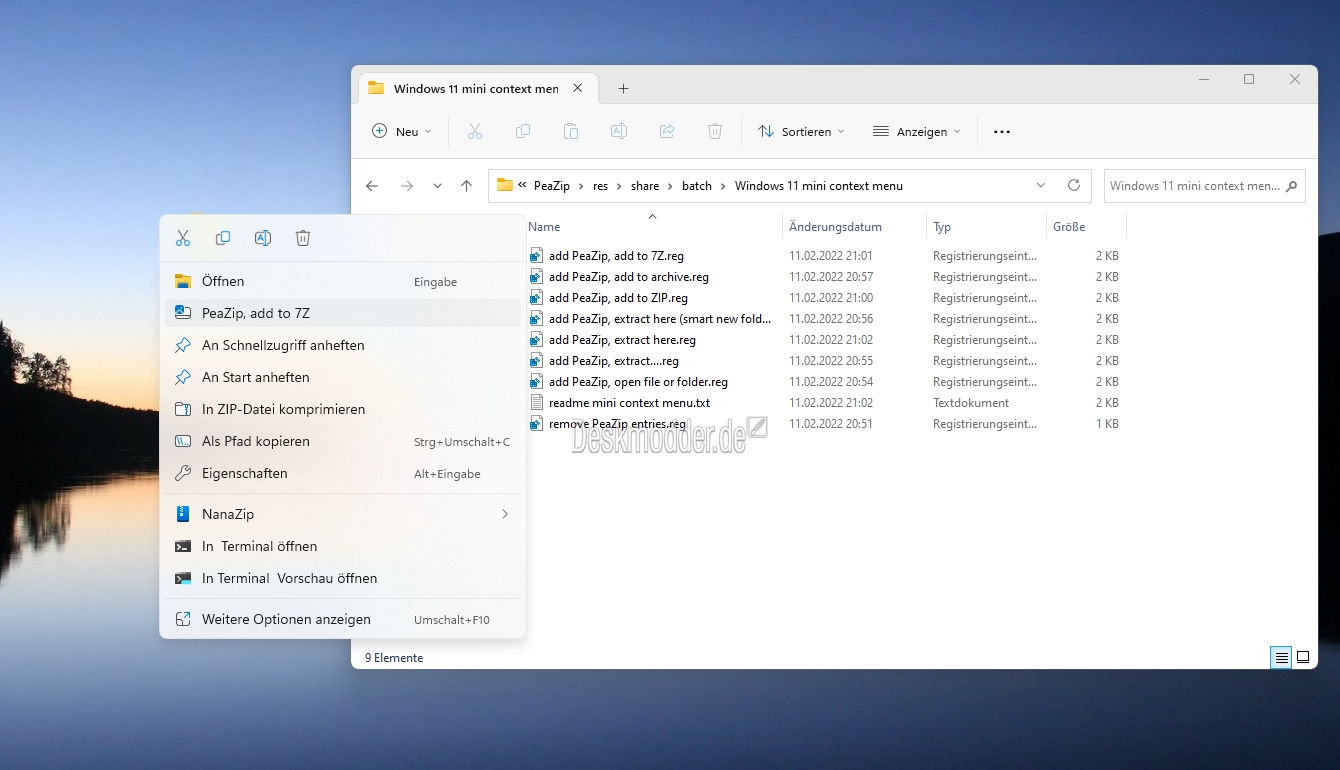The height and width of the screenshot is (770, 1340).
Task: Click the batch breadcrumb
Action: click(697, 186)
